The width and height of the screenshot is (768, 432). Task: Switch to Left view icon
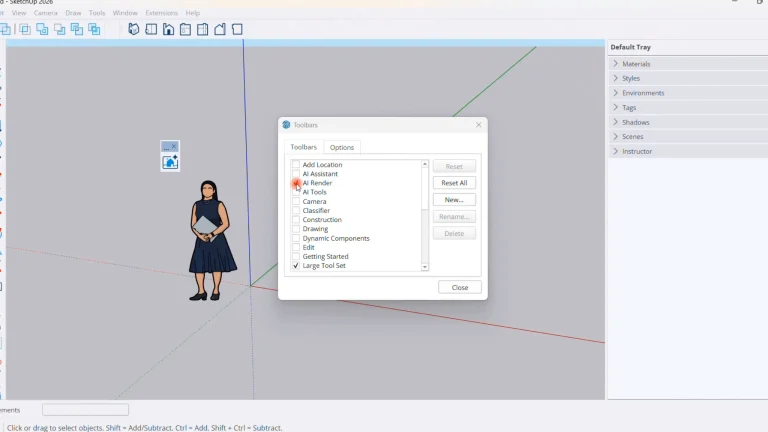tap(220, 29)
